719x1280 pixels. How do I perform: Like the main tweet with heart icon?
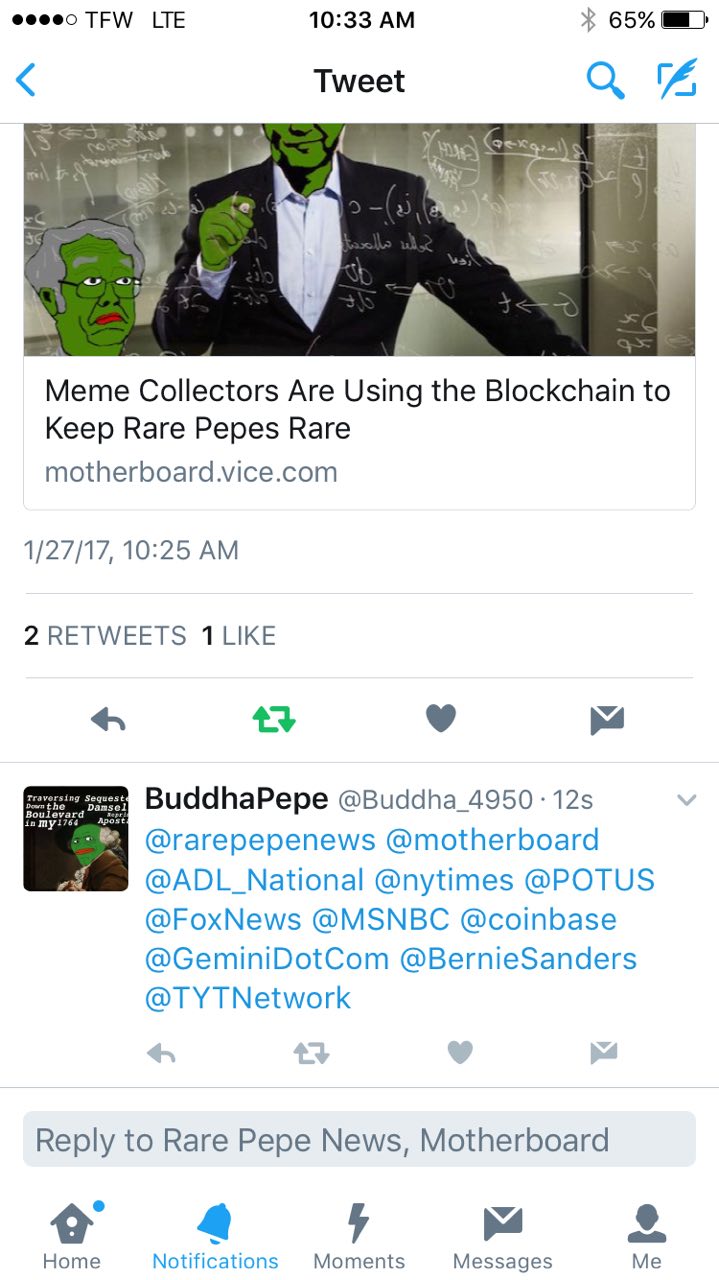(x=441, y=718)
